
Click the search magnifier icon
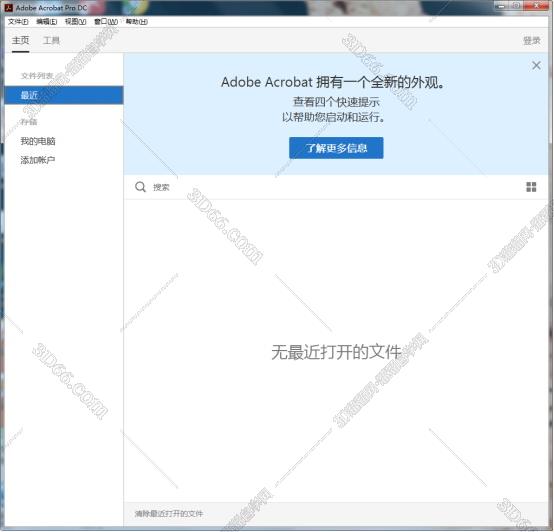pos(140,187)
